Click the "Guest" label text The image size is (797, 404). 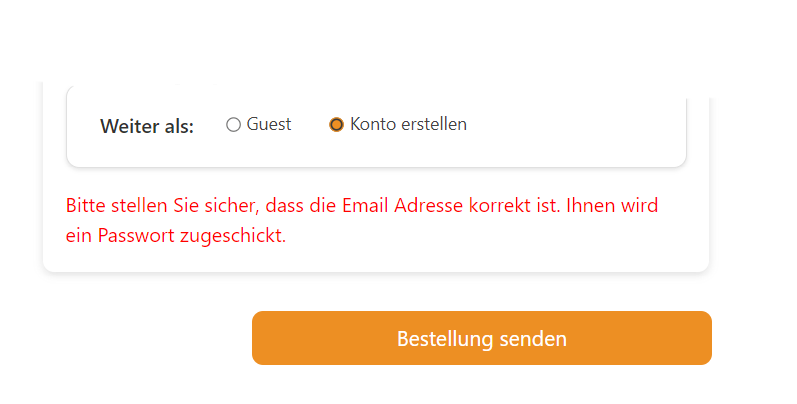coord(269,124)
